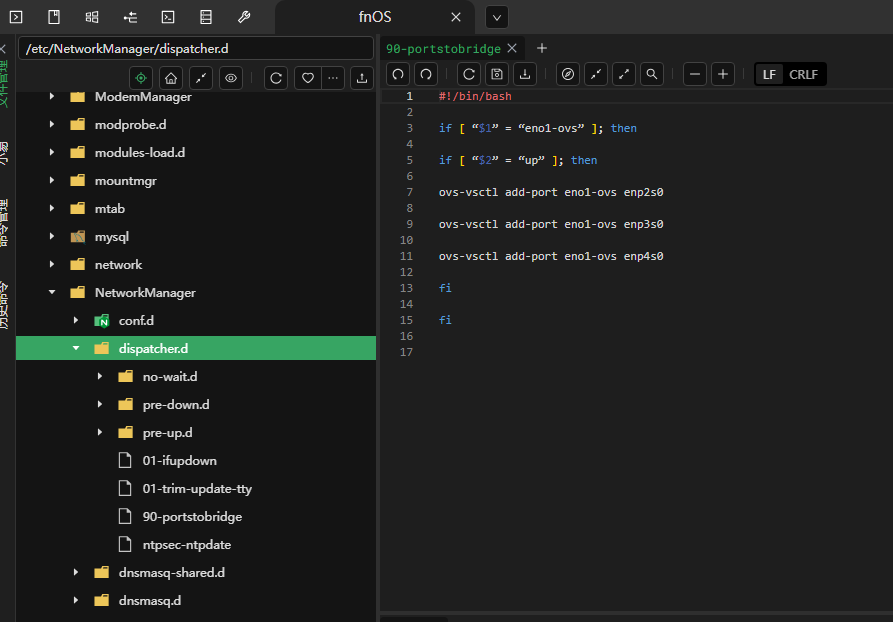This screenshot has width=893, height=622.
Task: Click the tree-branch list icon in top toolbar
Action: 130,17
